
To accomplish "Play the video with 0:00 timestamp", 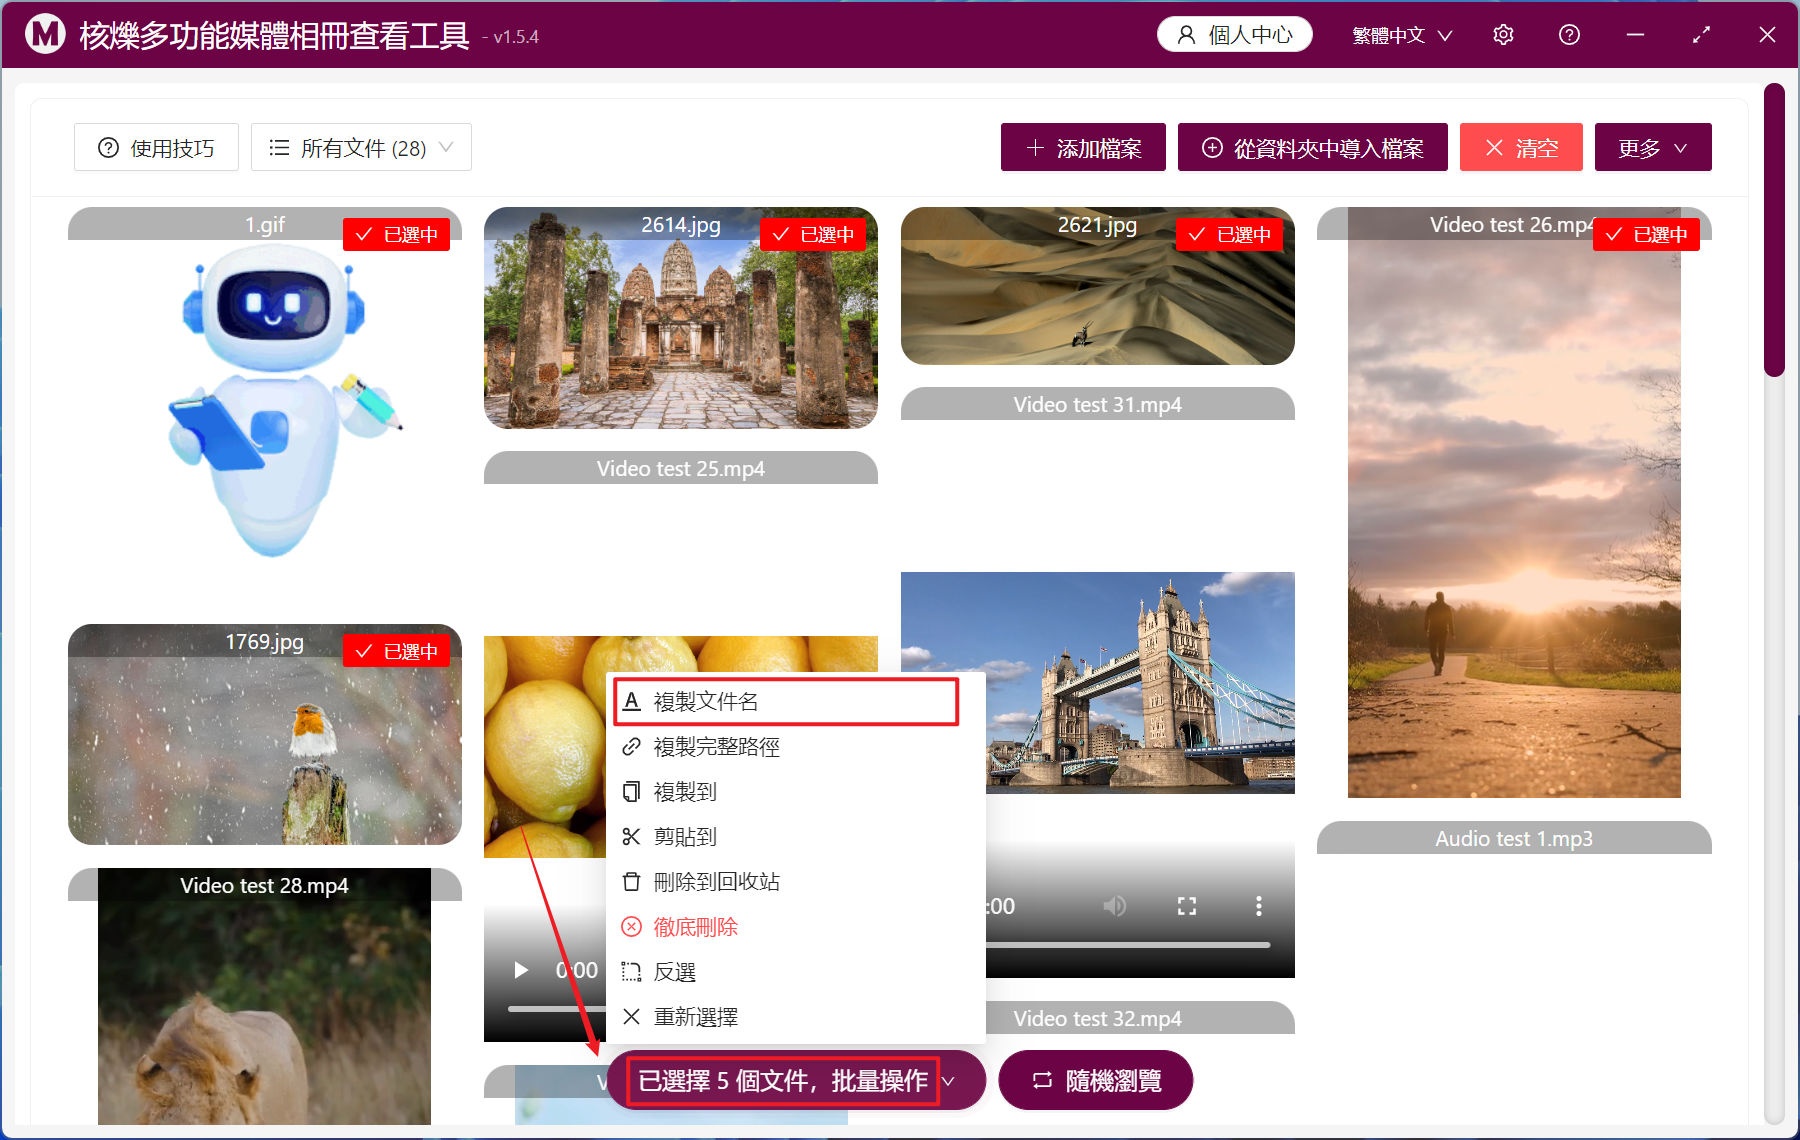I will pyautogui.click(x=520, y=970).
